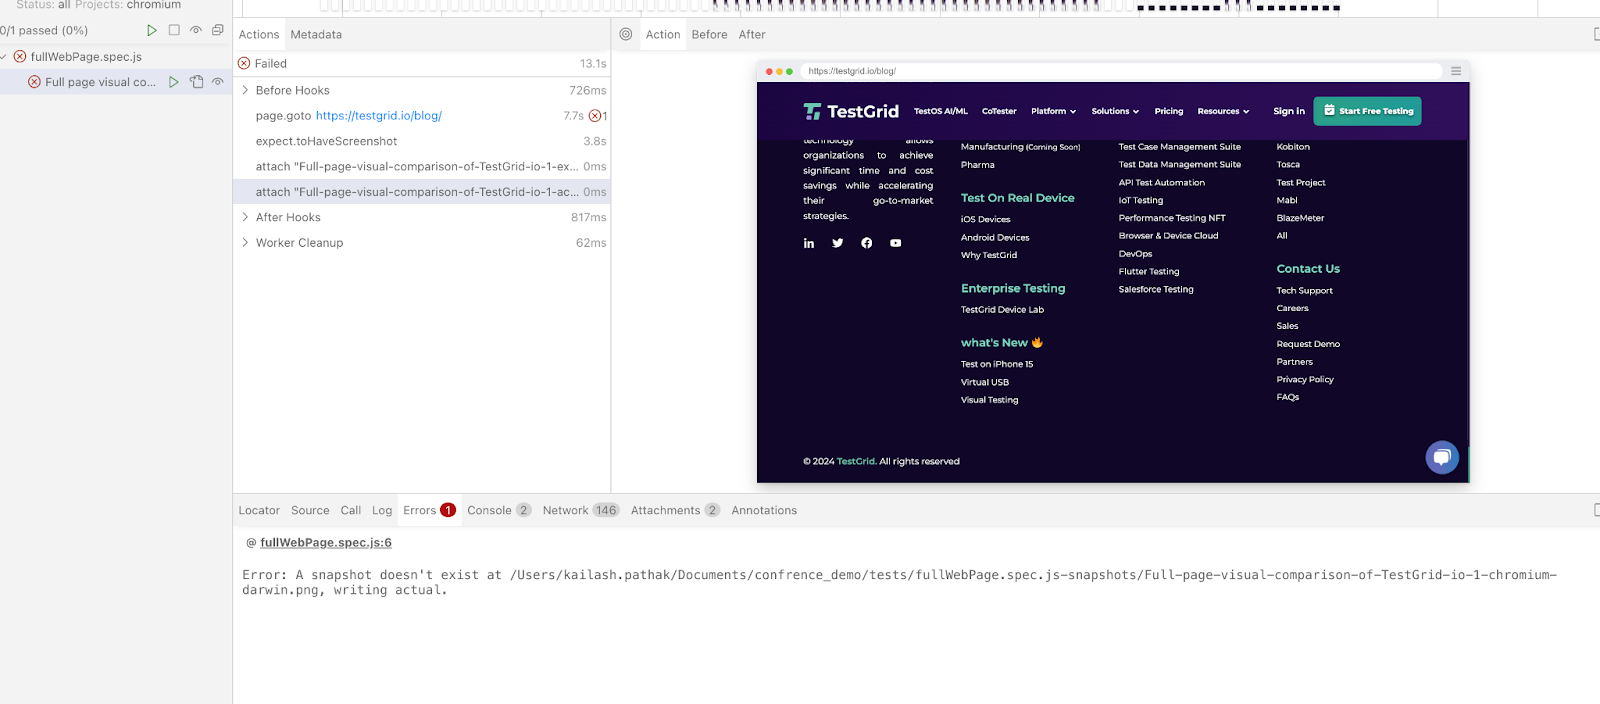Screen dimensions: 1600x704
Task: Click the Failed status row
Action: pyautogui.click(x=422, y=63)
